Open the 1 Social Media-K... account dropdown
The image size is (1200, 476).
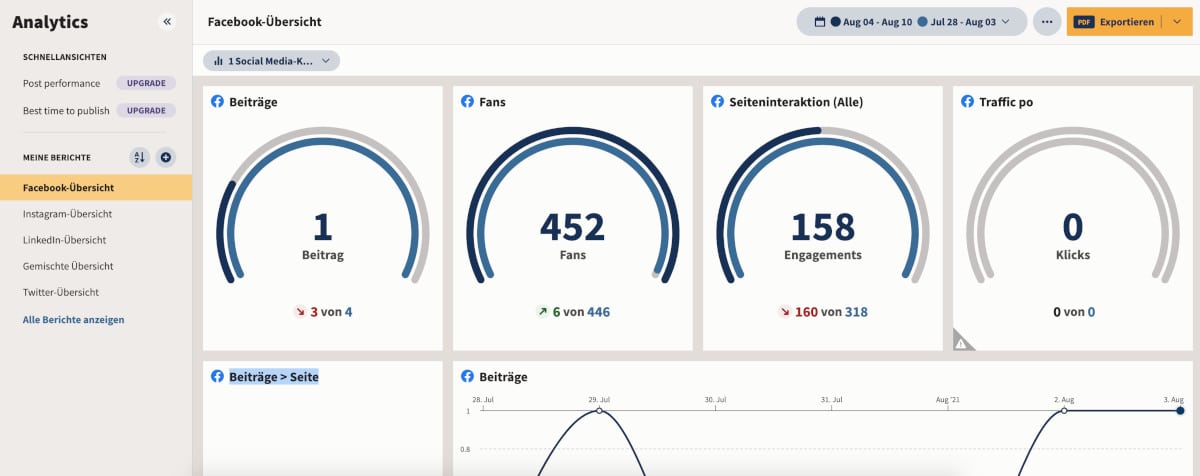pos(271,61)
